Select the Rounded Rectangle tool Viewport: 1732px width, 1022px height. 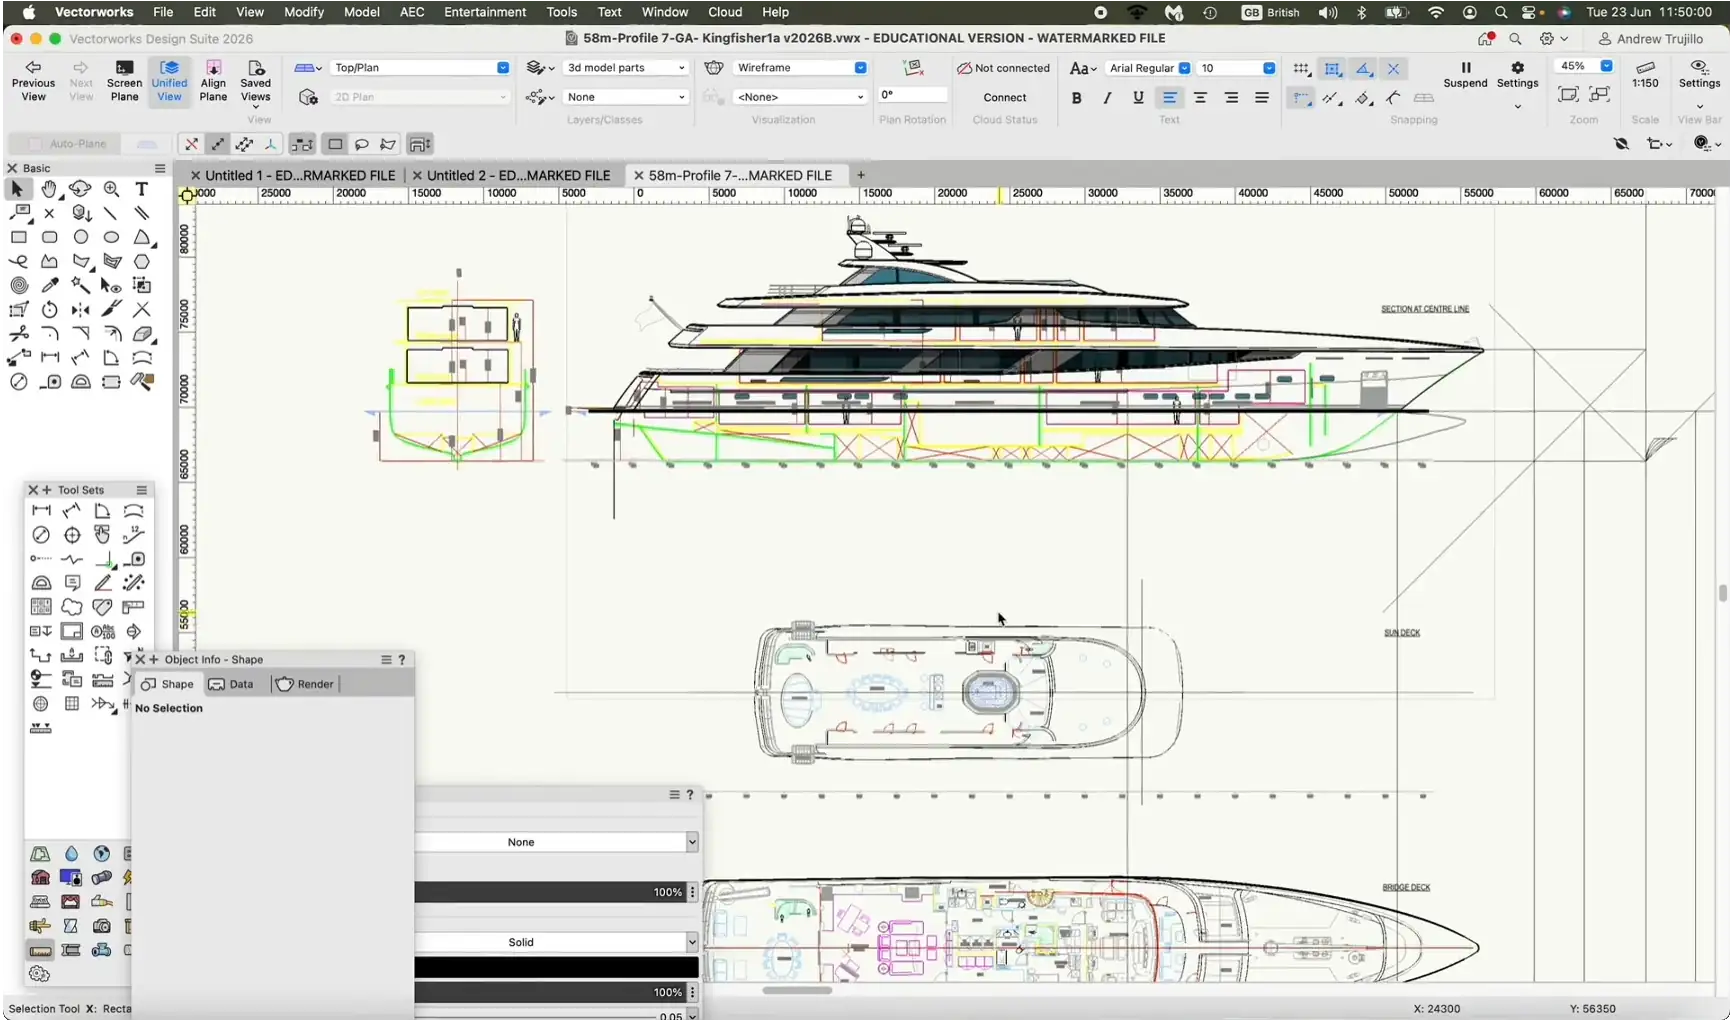coord(49,237)
